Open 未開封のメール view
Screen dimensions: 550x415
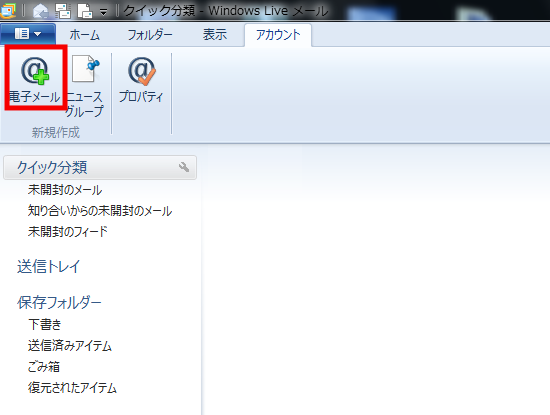pos(65,190)
